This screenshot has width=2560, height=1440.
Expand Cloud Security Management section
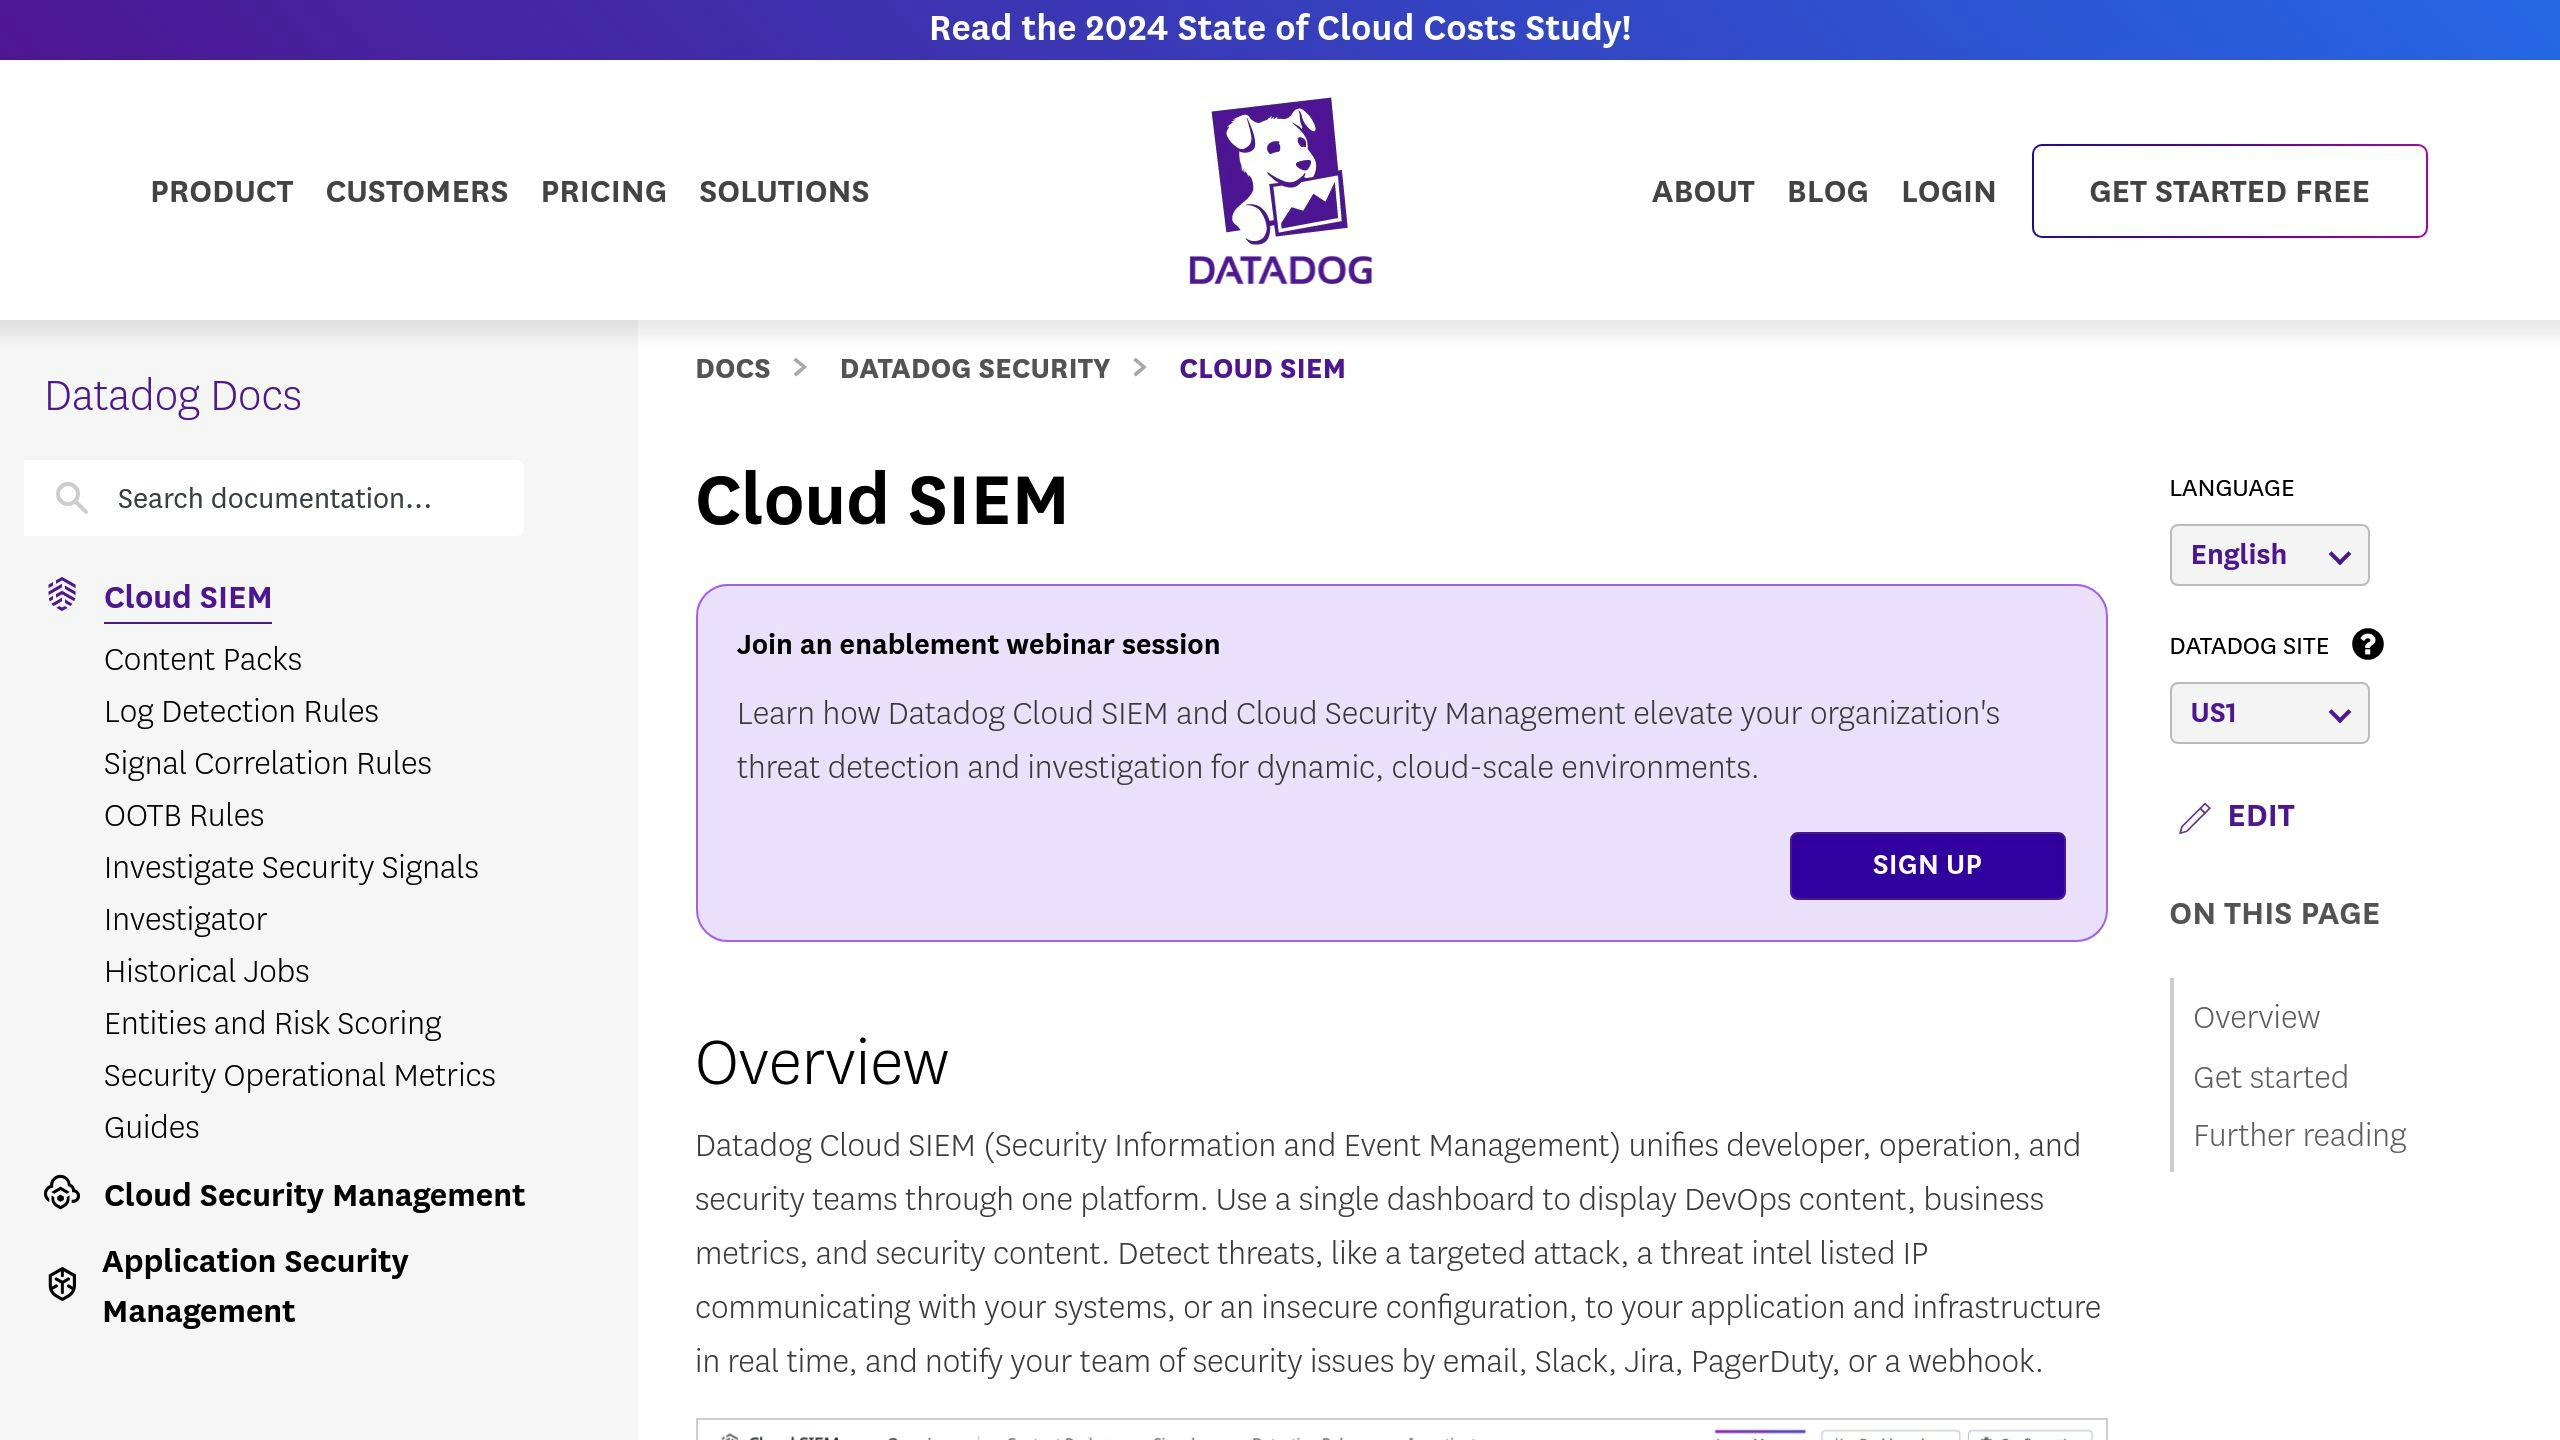click(314, 1195)
